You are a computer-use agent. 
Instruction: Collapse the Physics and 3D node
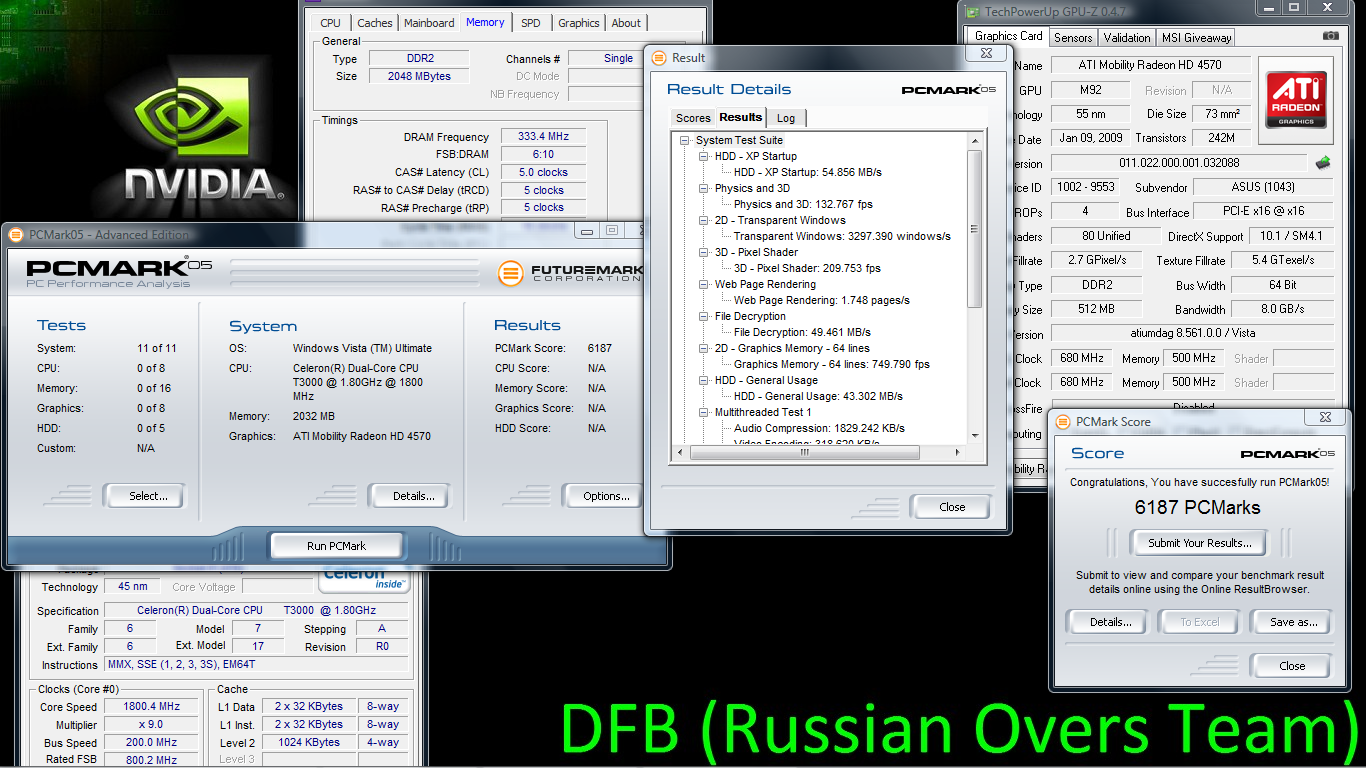click(x=705, y=188)
